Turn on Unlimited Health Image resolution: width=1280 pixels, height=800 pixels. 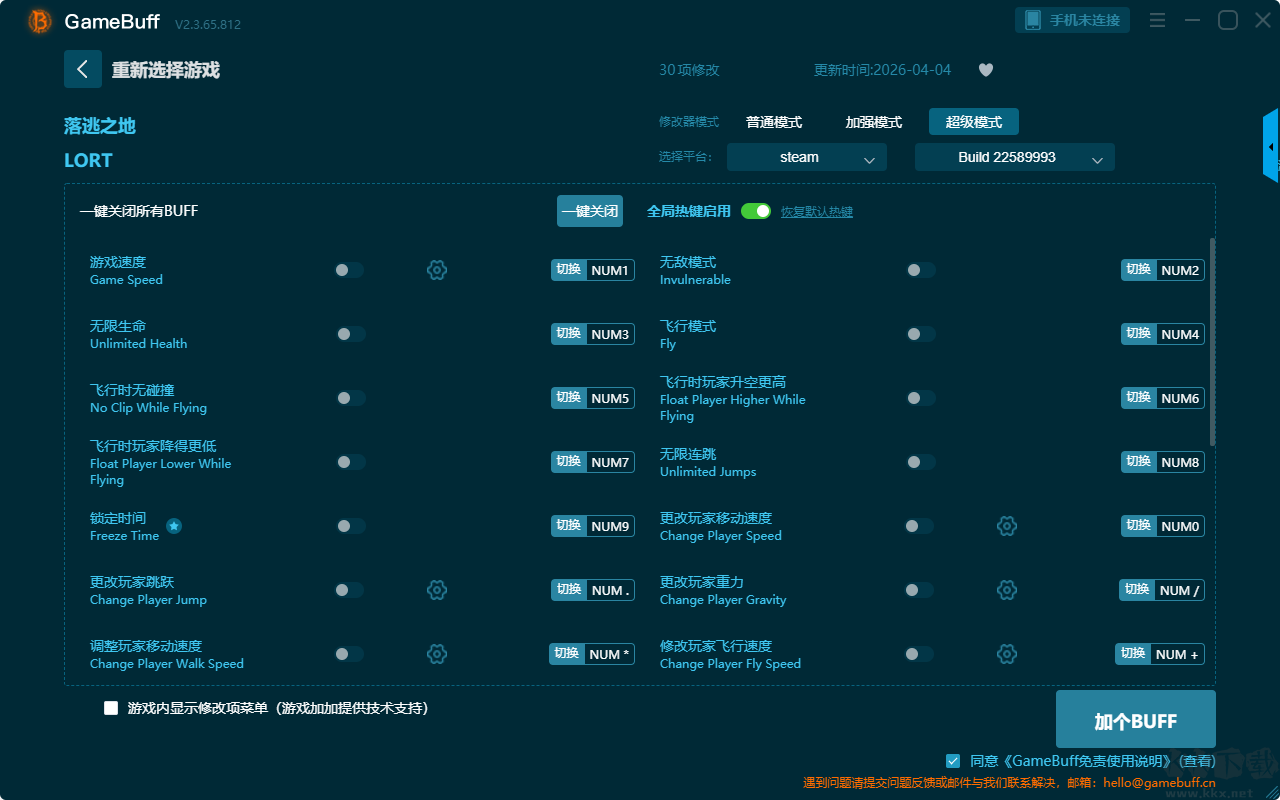point(351,334)
